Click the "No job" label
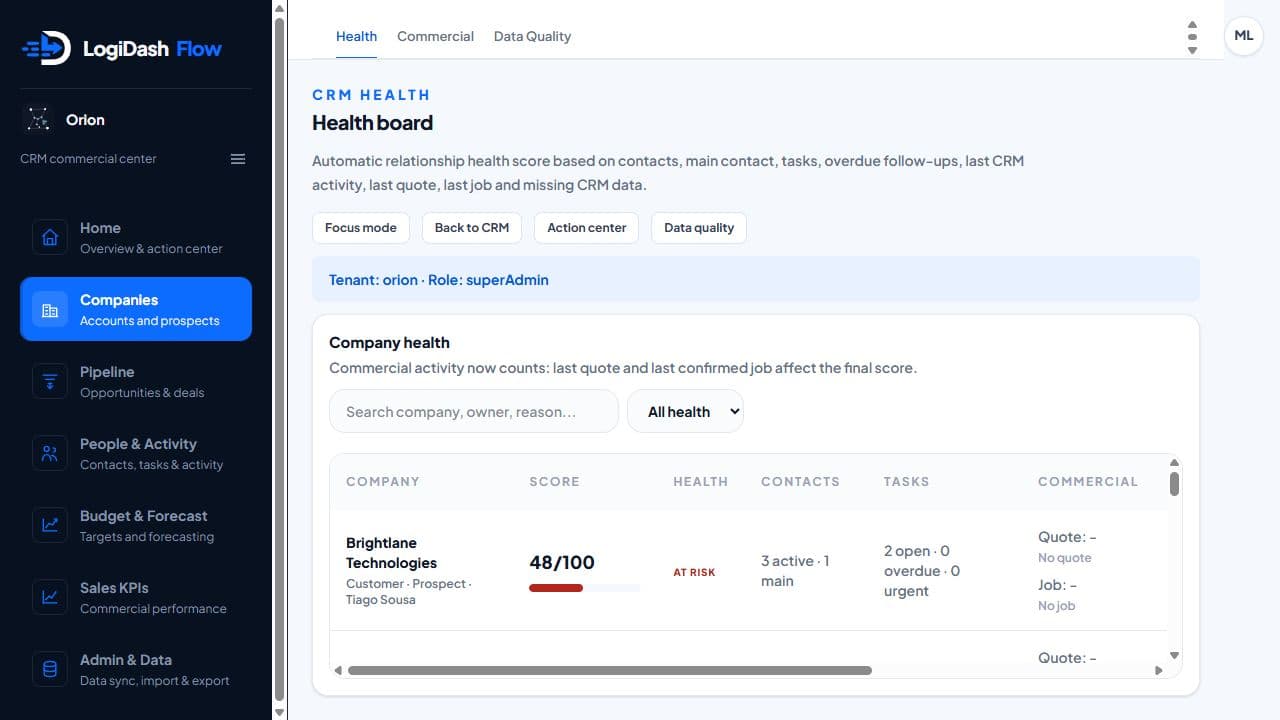 tap(1057, 606)
